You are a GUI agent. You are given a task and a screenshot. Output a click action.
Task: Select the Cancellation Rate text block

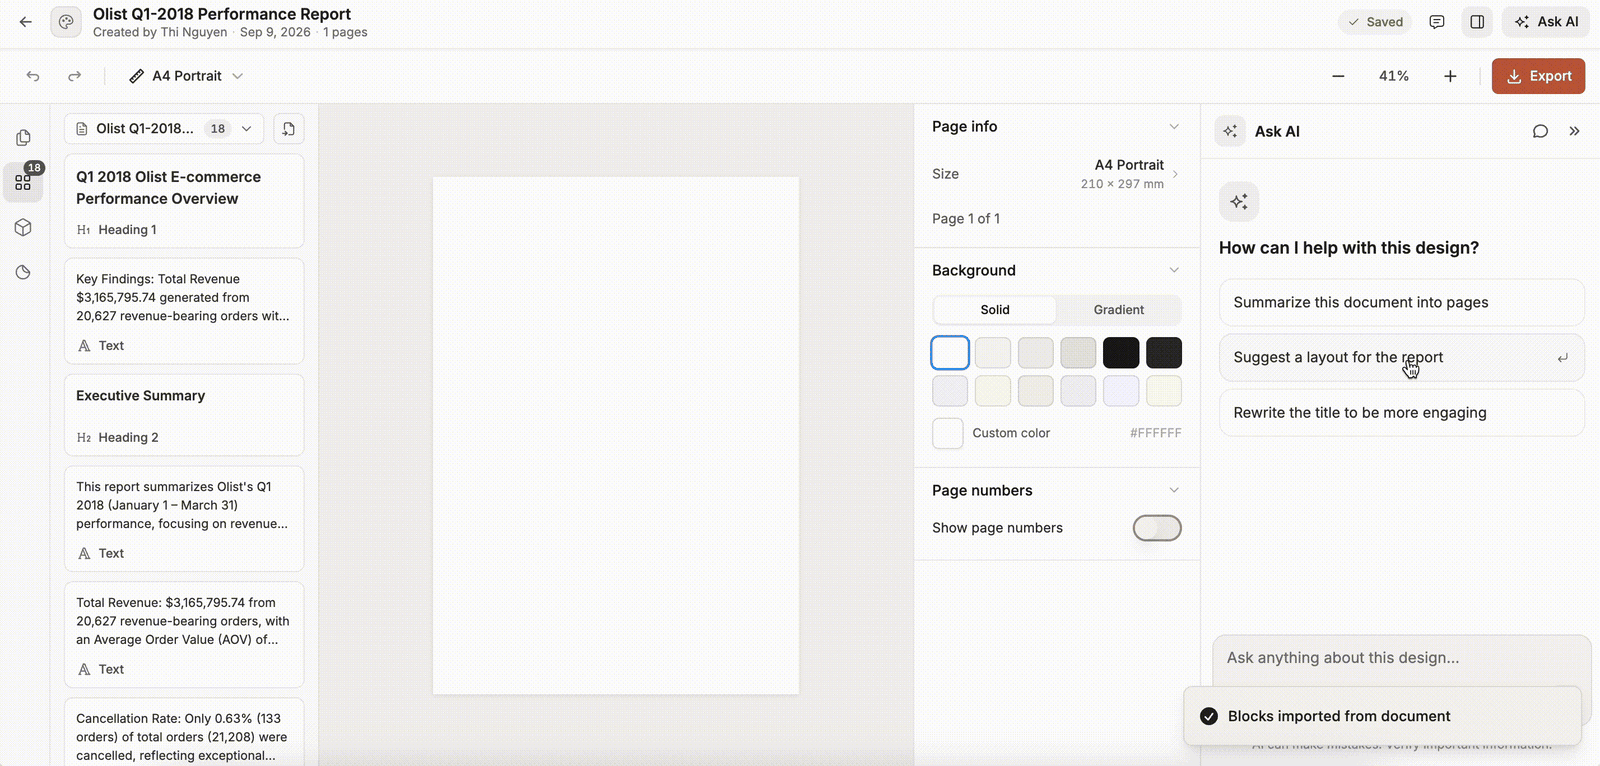coord(184,732)
